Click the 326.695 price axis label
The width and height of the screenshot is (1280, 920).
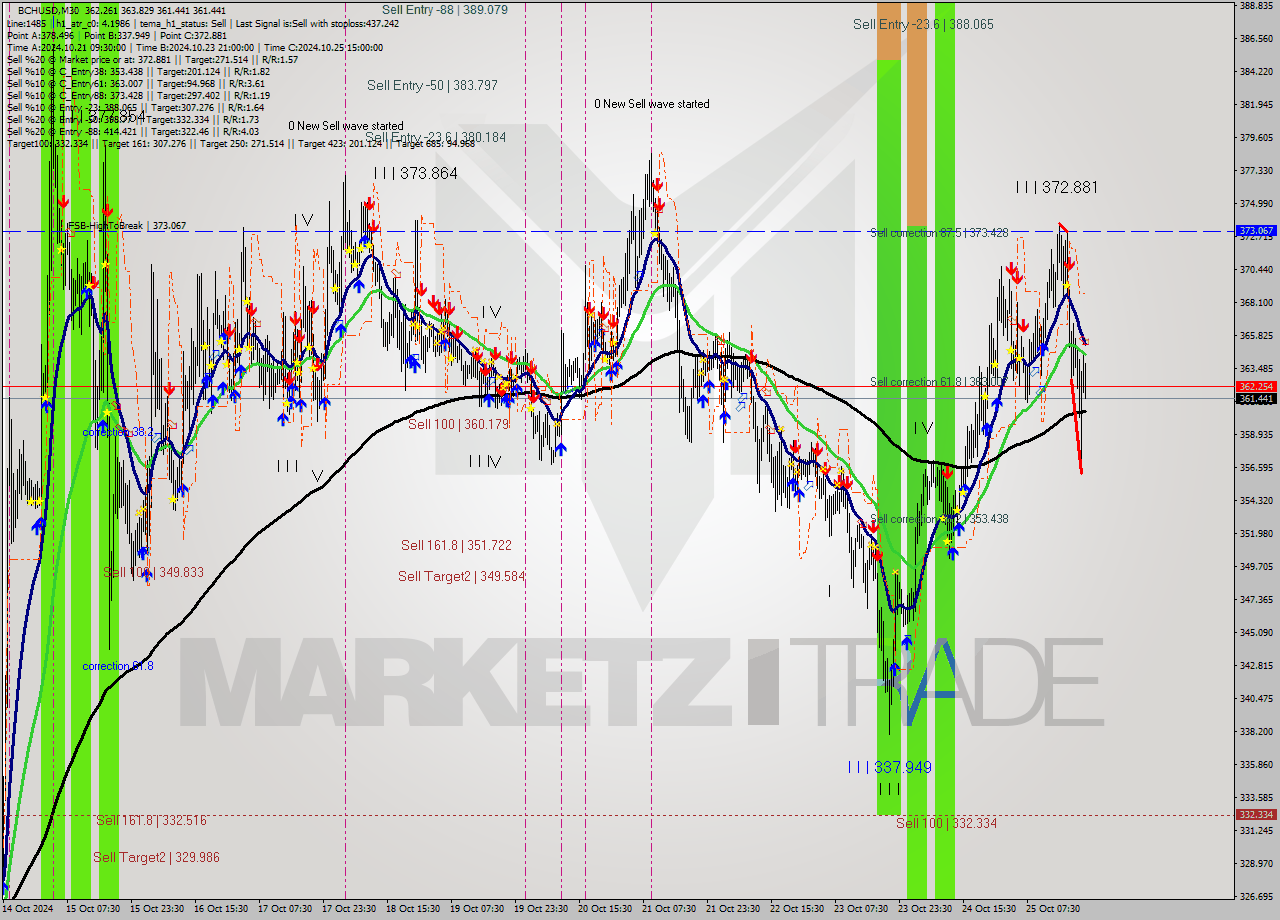1256,896
